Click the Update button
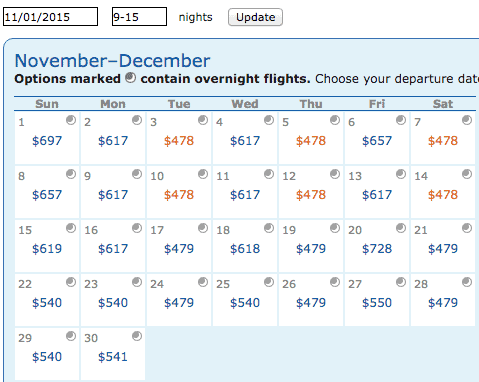479x382 pixels. point(255,17)
